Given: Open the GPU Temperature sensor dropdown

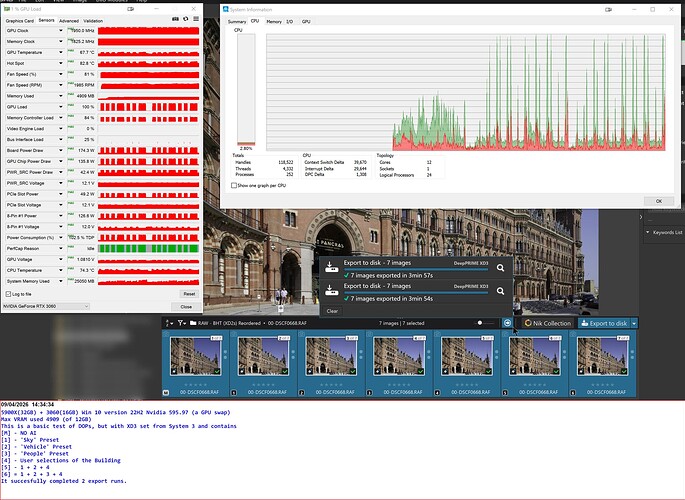Looking at the screenshot, I should click(62, 52).
